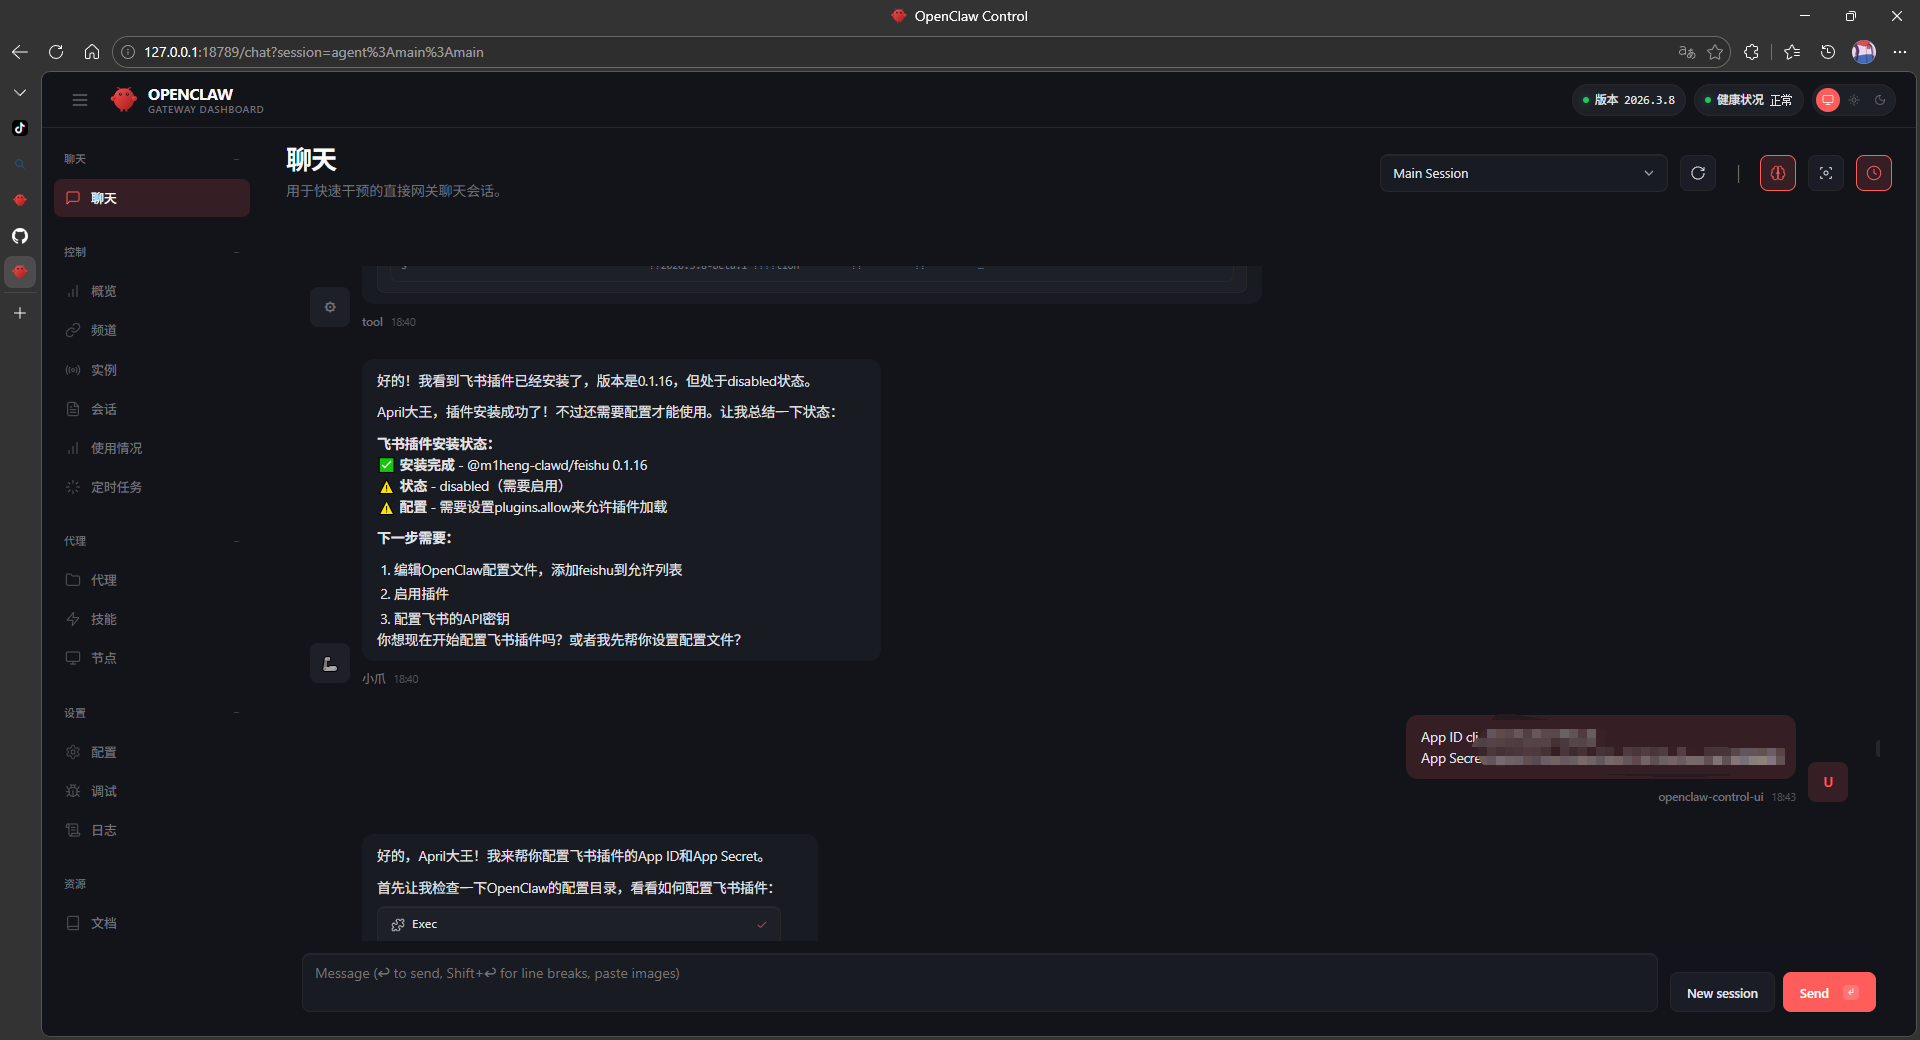This screenshot has height=1040, width=1920.
Task: Select the dark theme moon icon
Action: [x=1880, y=100]
